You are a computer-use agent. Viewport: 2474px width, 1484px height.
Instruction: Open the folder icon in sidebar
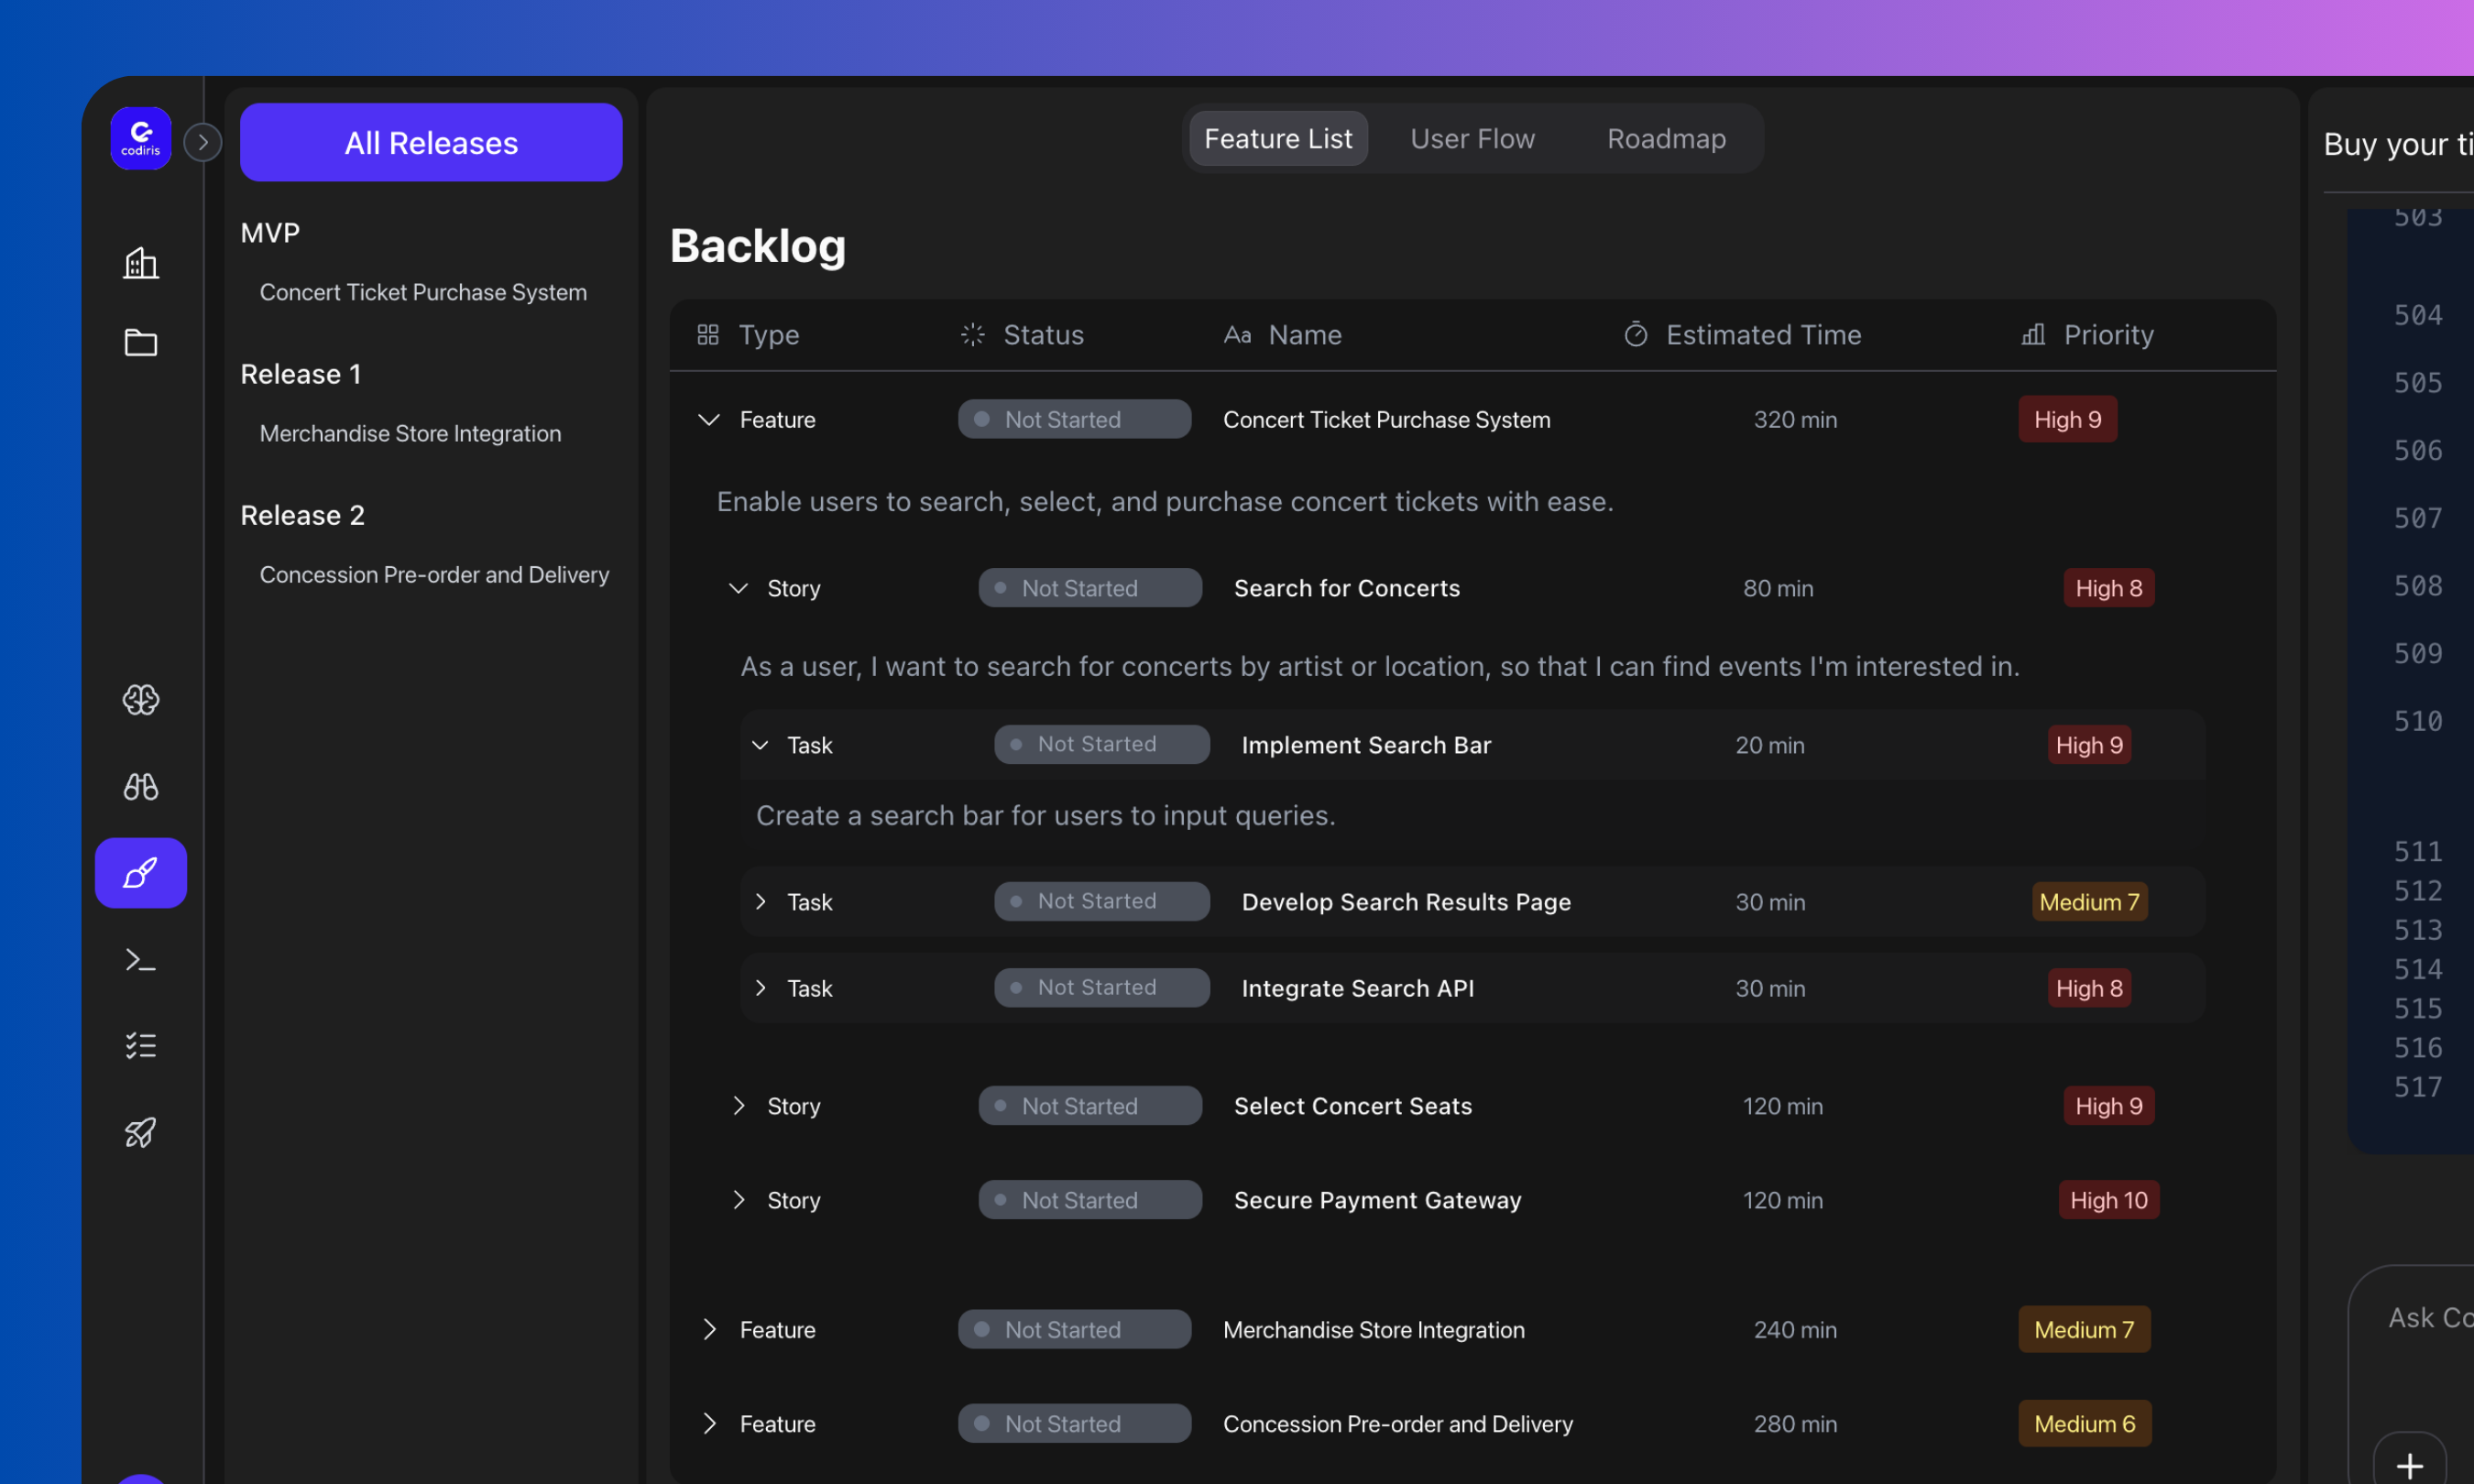click(x=140, y=343)
